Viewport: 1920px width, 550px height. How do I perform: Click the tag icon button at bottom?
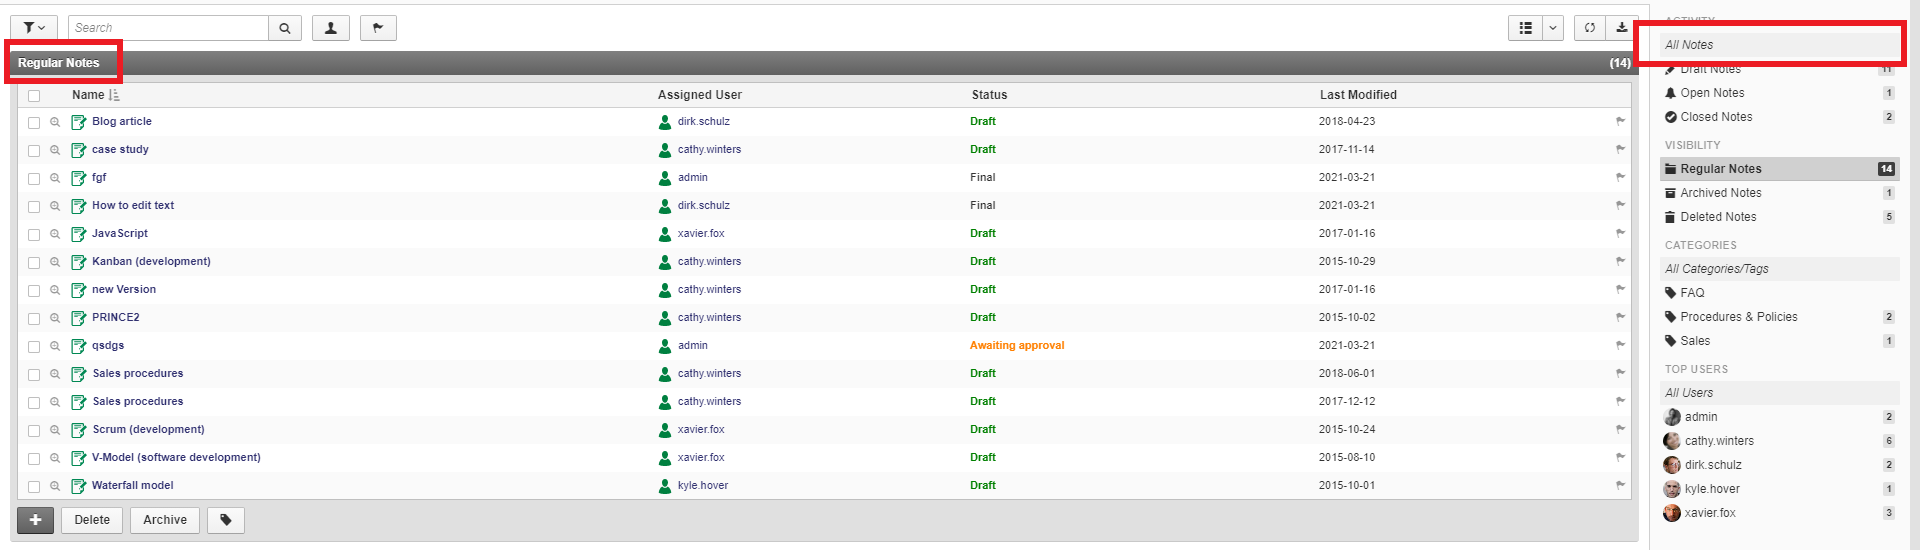pyautogui.click(x=226, y=520)
